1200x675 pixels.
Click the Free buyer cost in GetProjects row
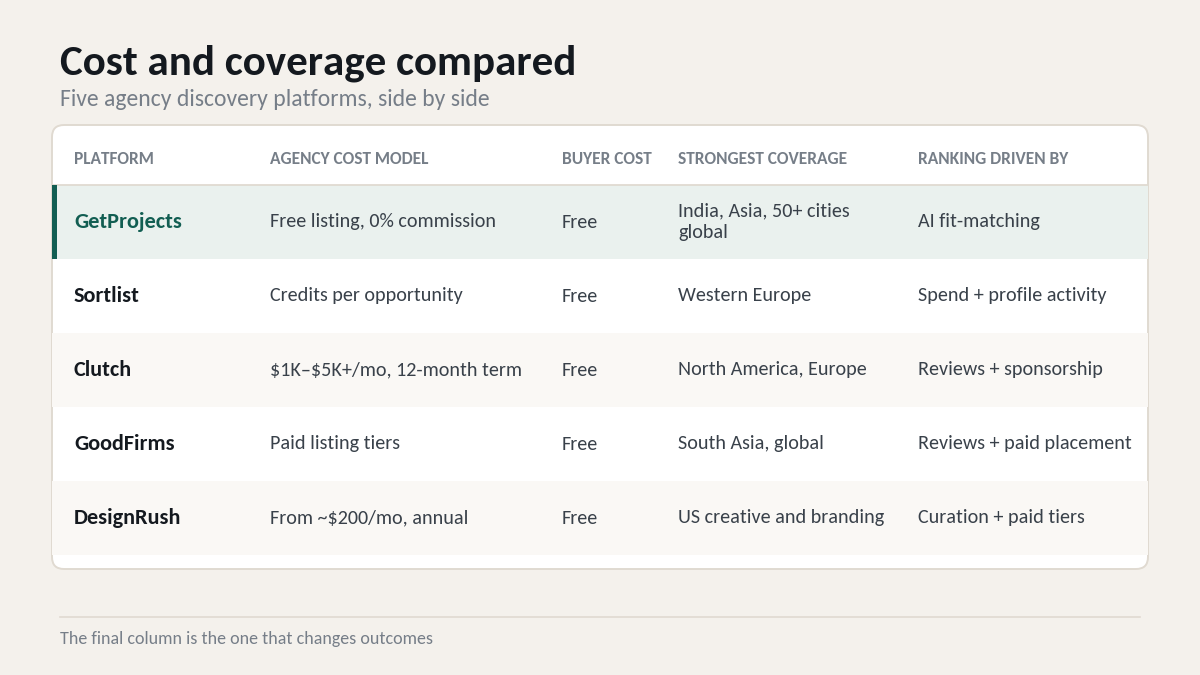tap(579, 222)
